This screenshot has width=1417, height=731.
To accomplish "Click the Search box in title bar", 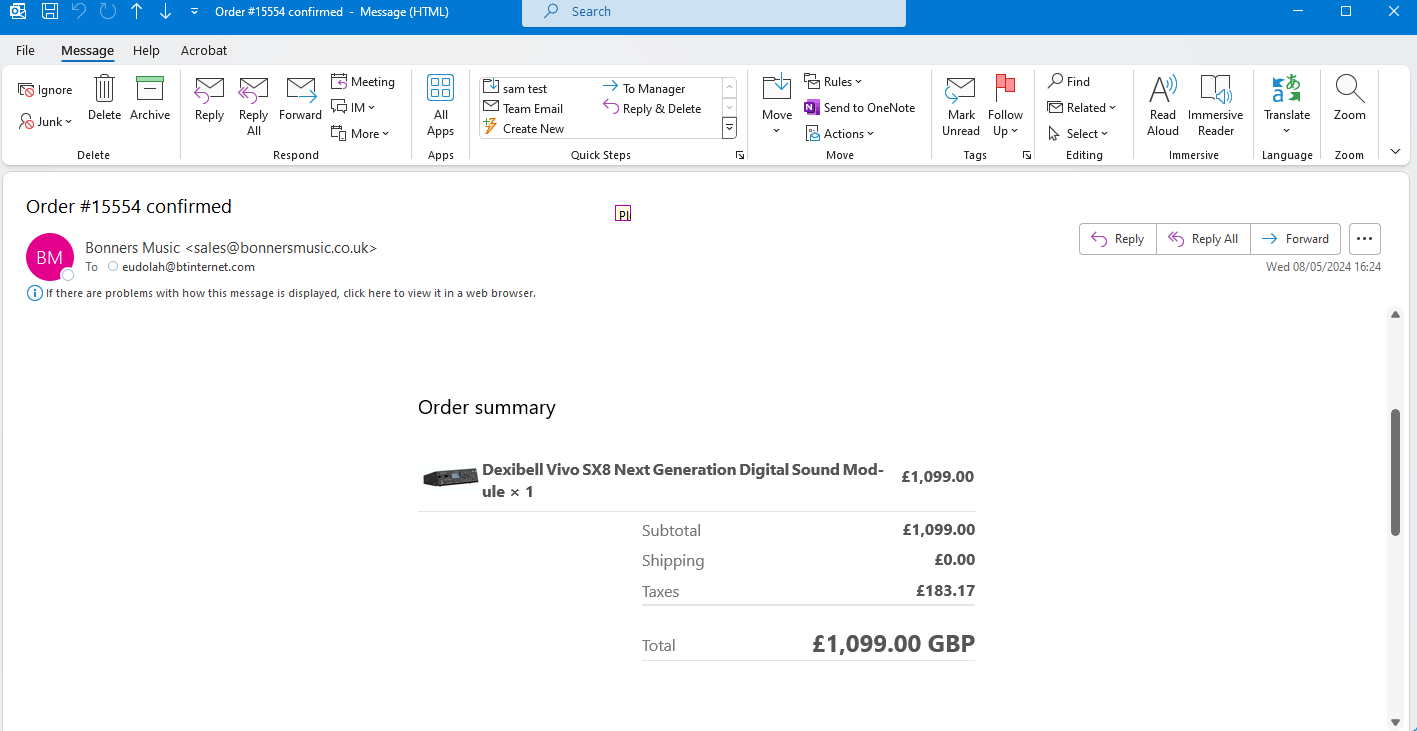I will pos(713,12).
